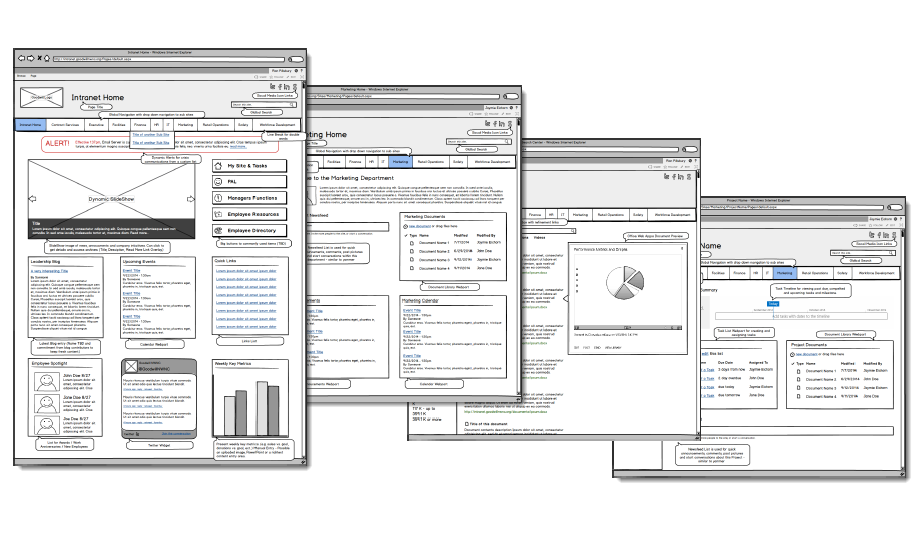Open 'A very interesting Title' blog link

(x=49, y=271)
